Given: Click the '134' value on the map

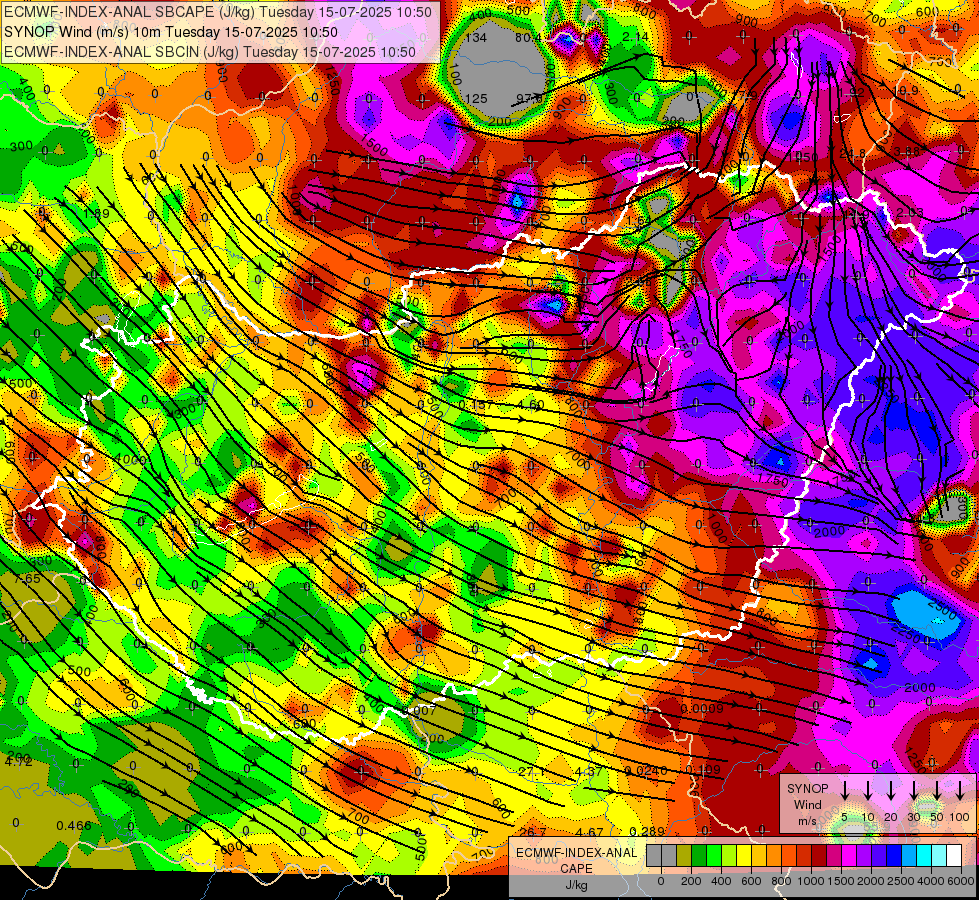Looking at the screenshot, I should click(x=476, y=37).
